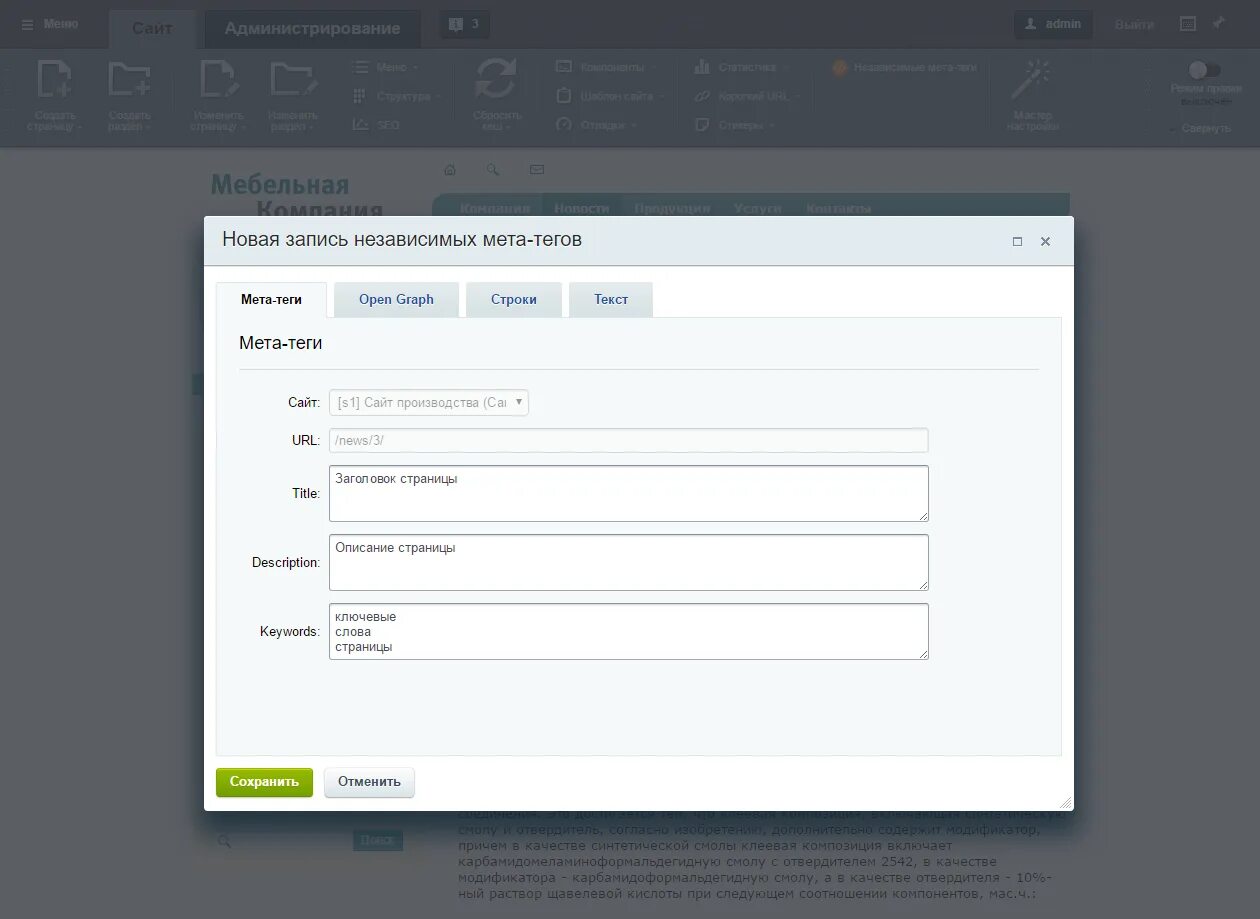This screenshot has width=1260, height=919.
Task: Open Новости in the site navigation
Action: [x=582, y=208]
